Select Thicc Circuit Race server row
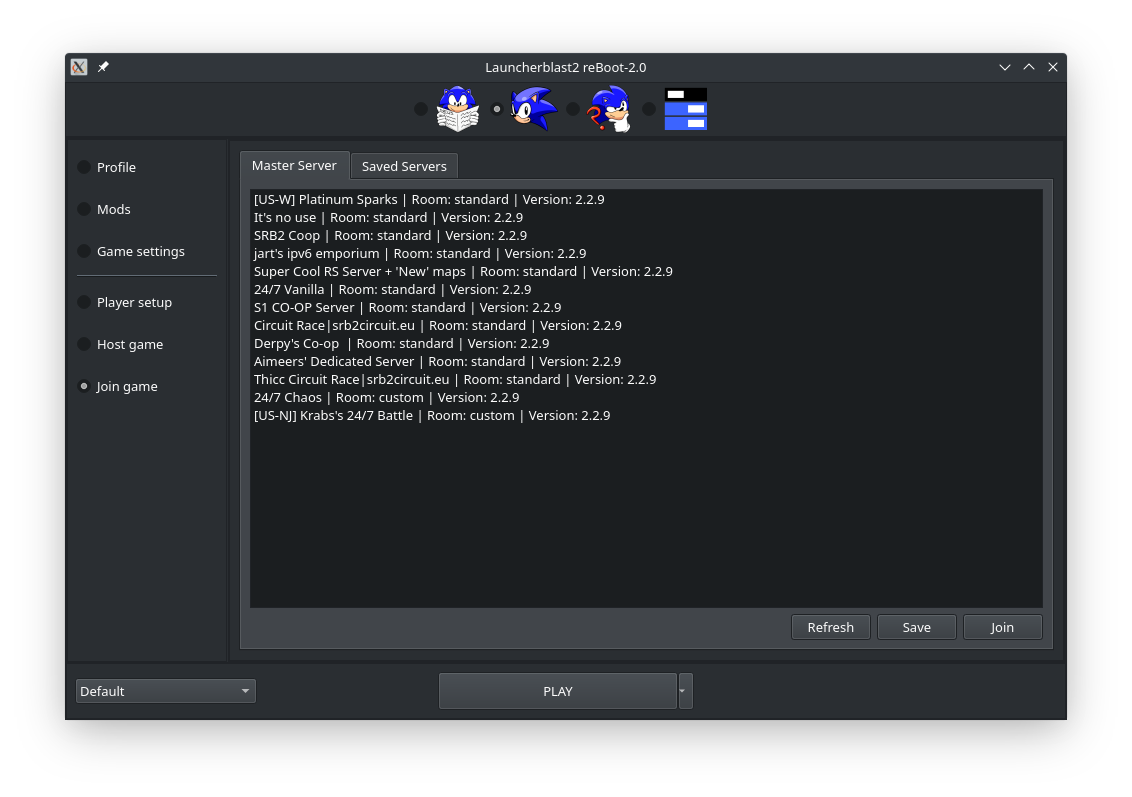 [646, 380]
